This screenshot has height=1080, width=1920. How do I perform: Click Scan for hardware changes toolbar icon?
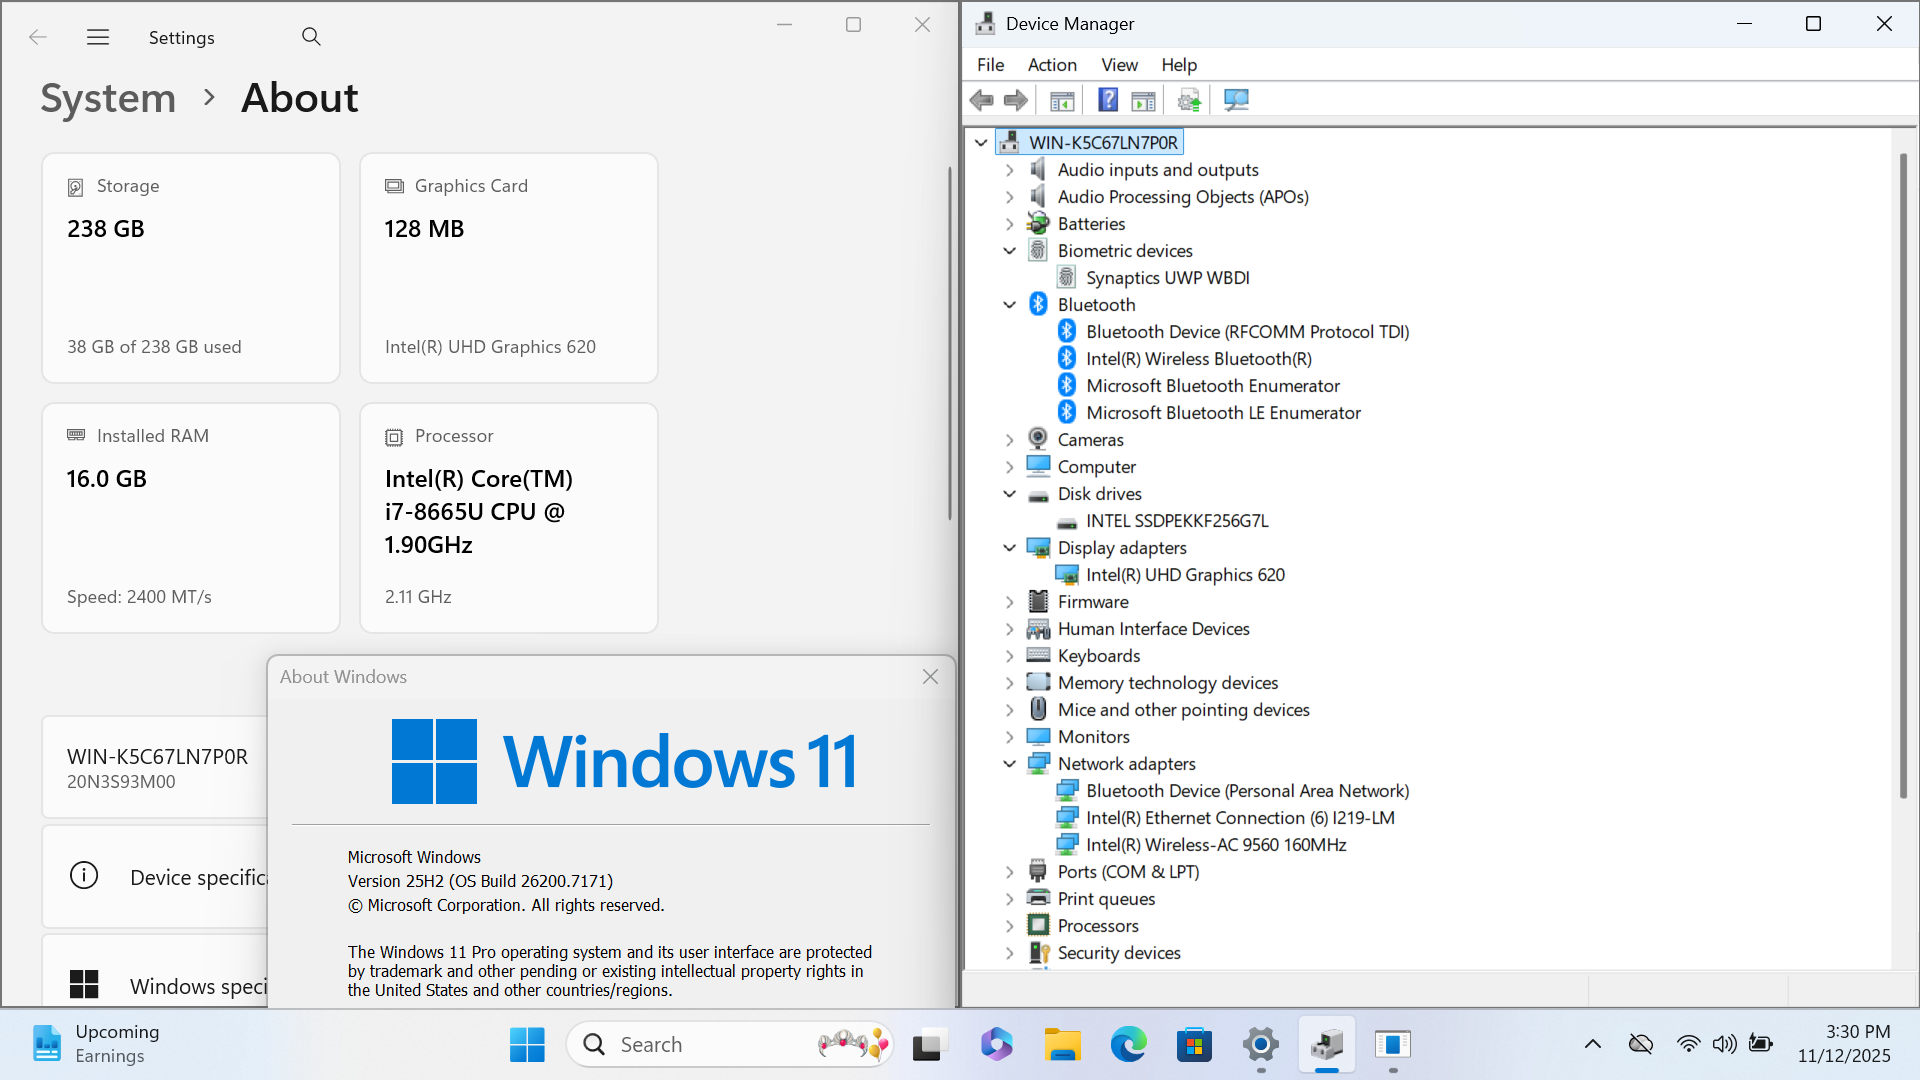[1236, 100]
